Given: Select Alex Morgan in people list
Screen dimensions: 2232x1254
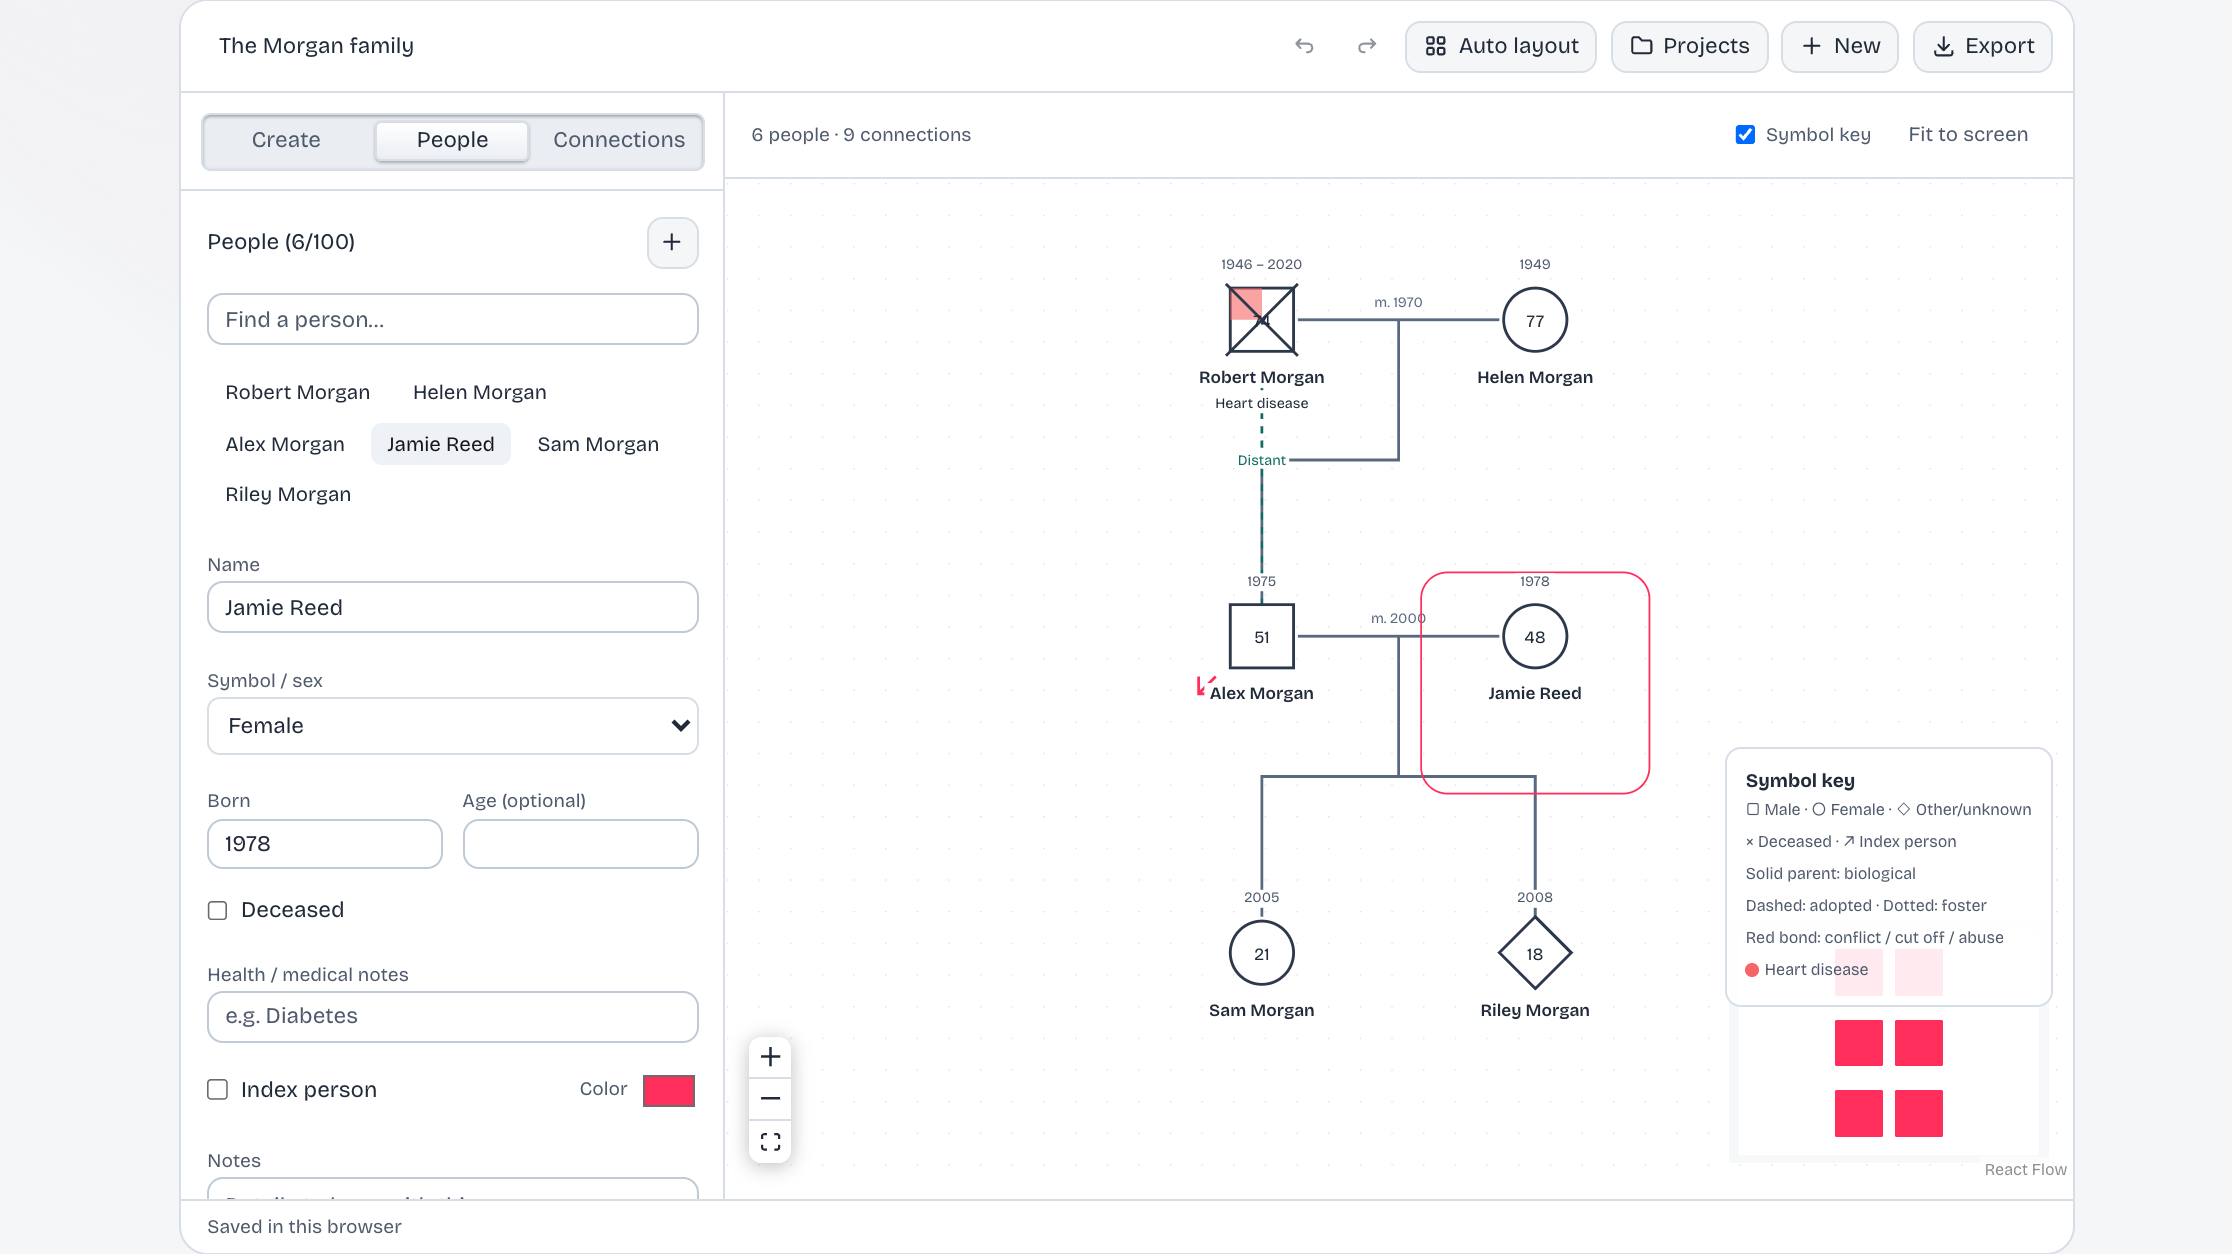Looking at the screenshot, I should pos(285,444).
